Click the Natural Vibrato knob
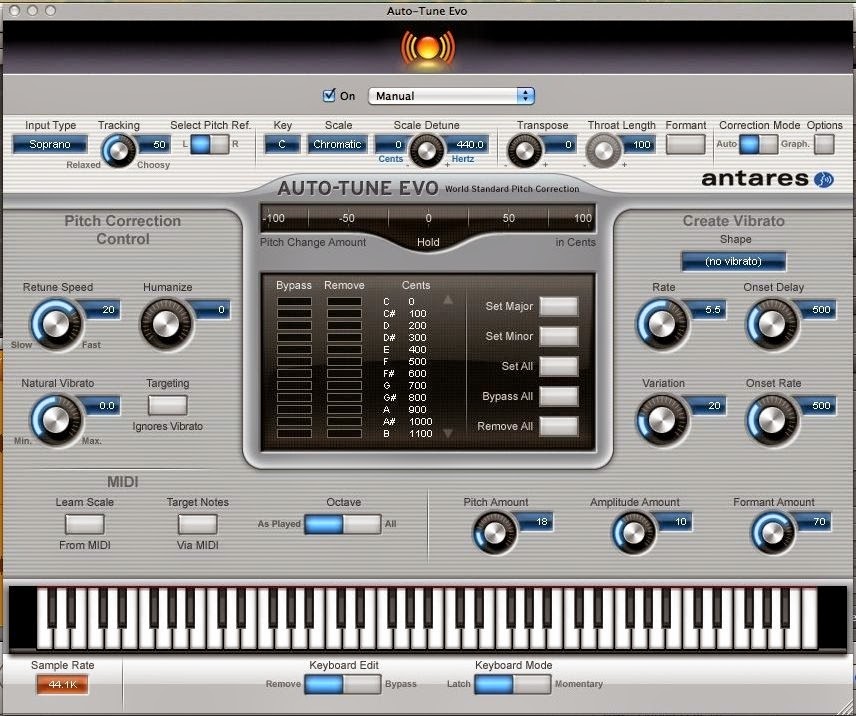The height and width of the screenshot is (716, 856). coord(56,420)
